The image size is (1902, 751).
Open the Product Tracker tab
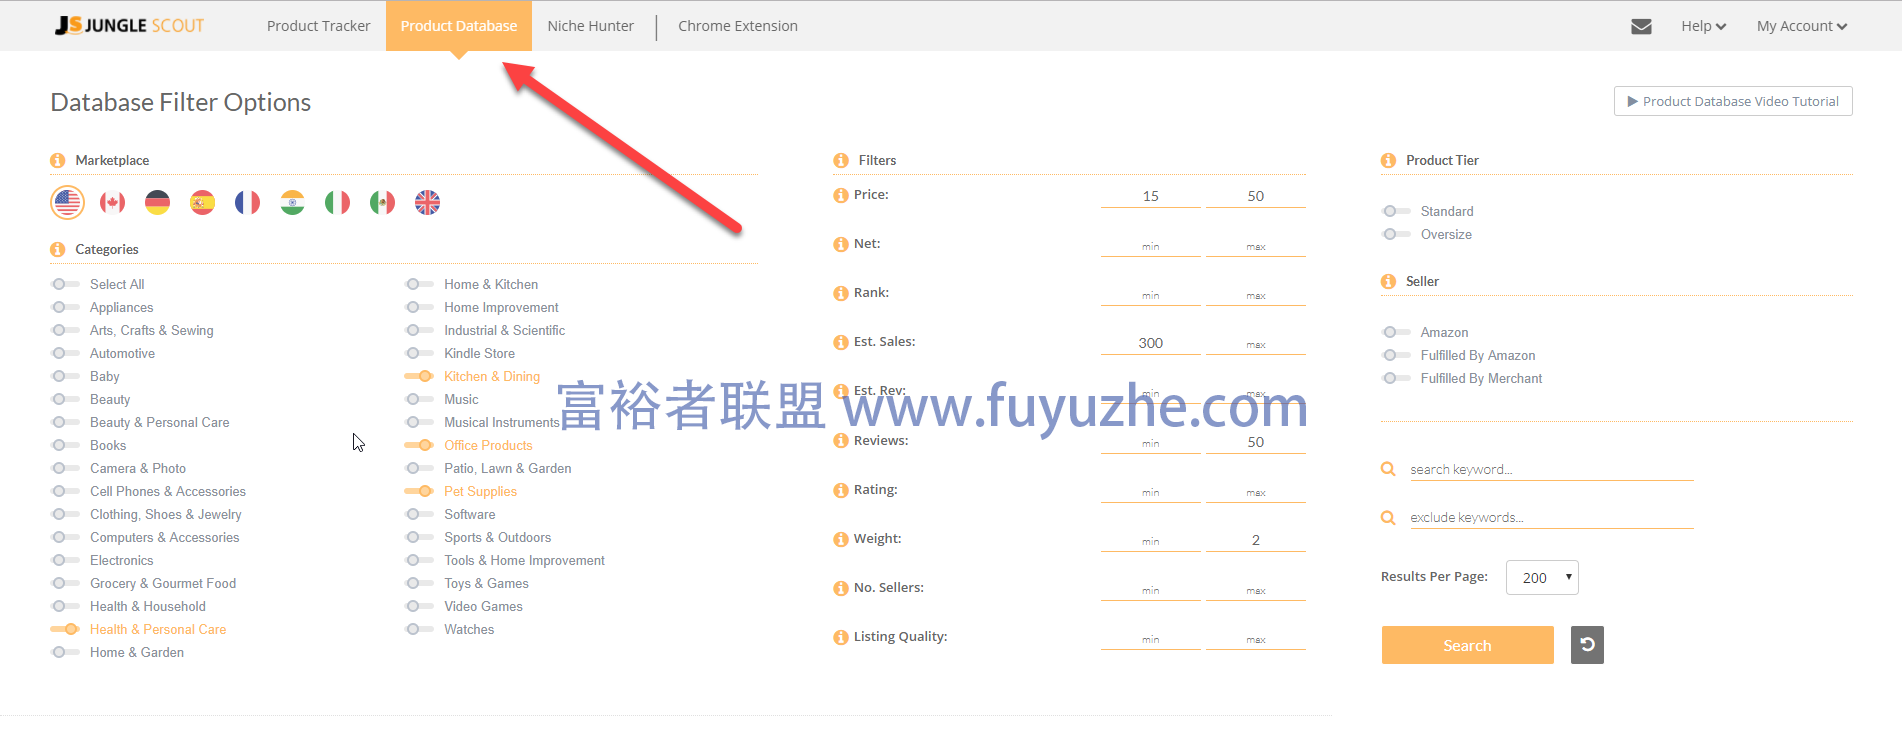pos(318,26)
